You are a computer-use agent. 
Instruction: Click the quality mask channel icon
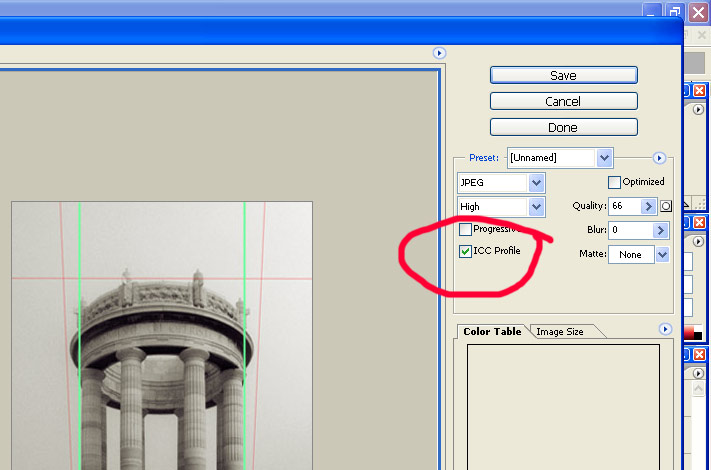click(x=666, y=206)
